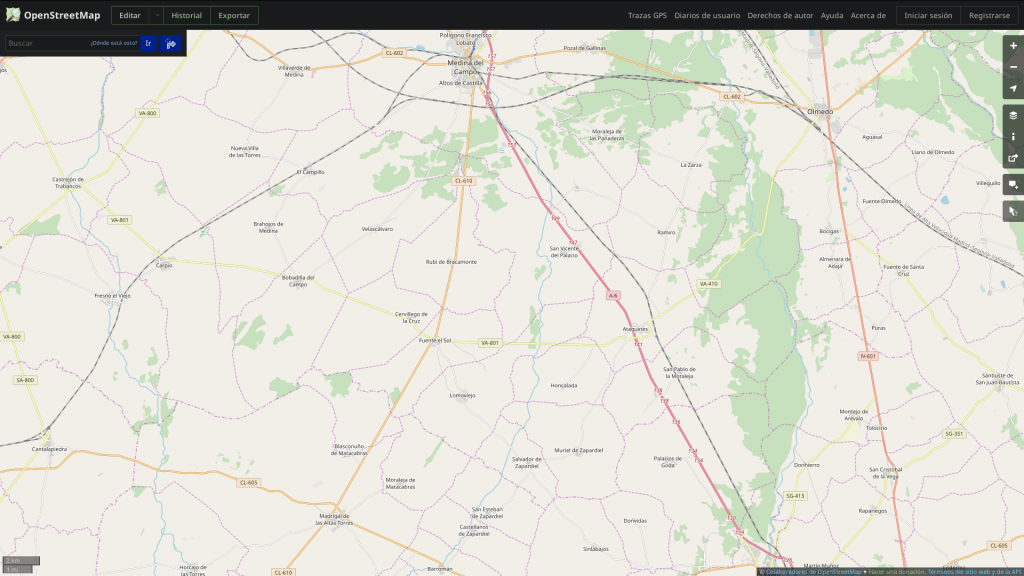Click the directions arrow icon beside search
1024x576 pixels.
pyautogui.click(x=171, y=43)
